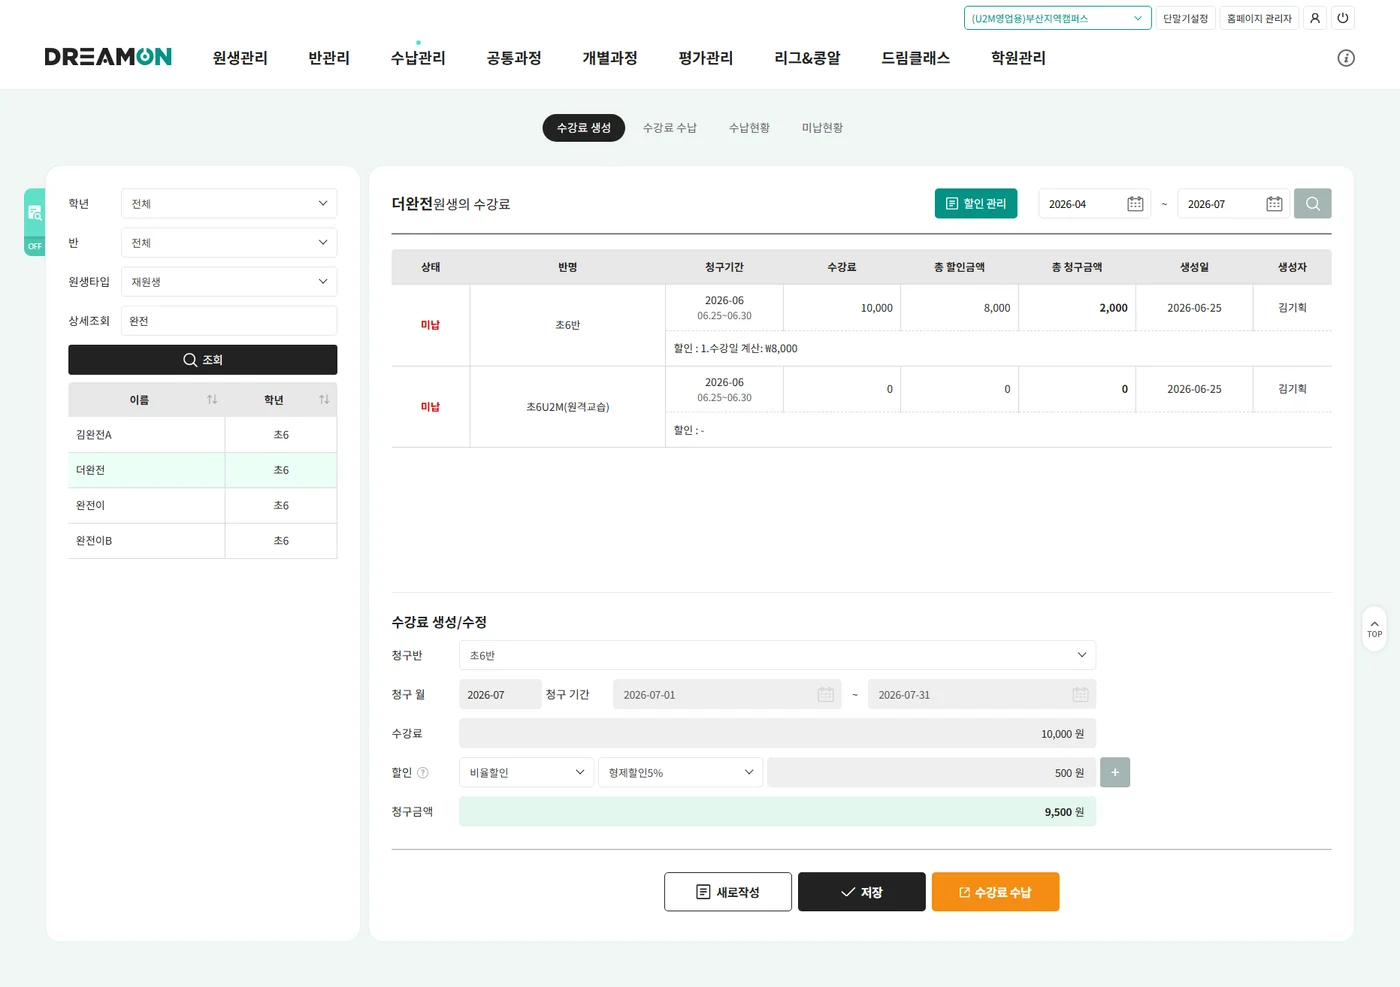1400x987 pixels.
Task: Open the info icon in header
Action: (1346, 58)
